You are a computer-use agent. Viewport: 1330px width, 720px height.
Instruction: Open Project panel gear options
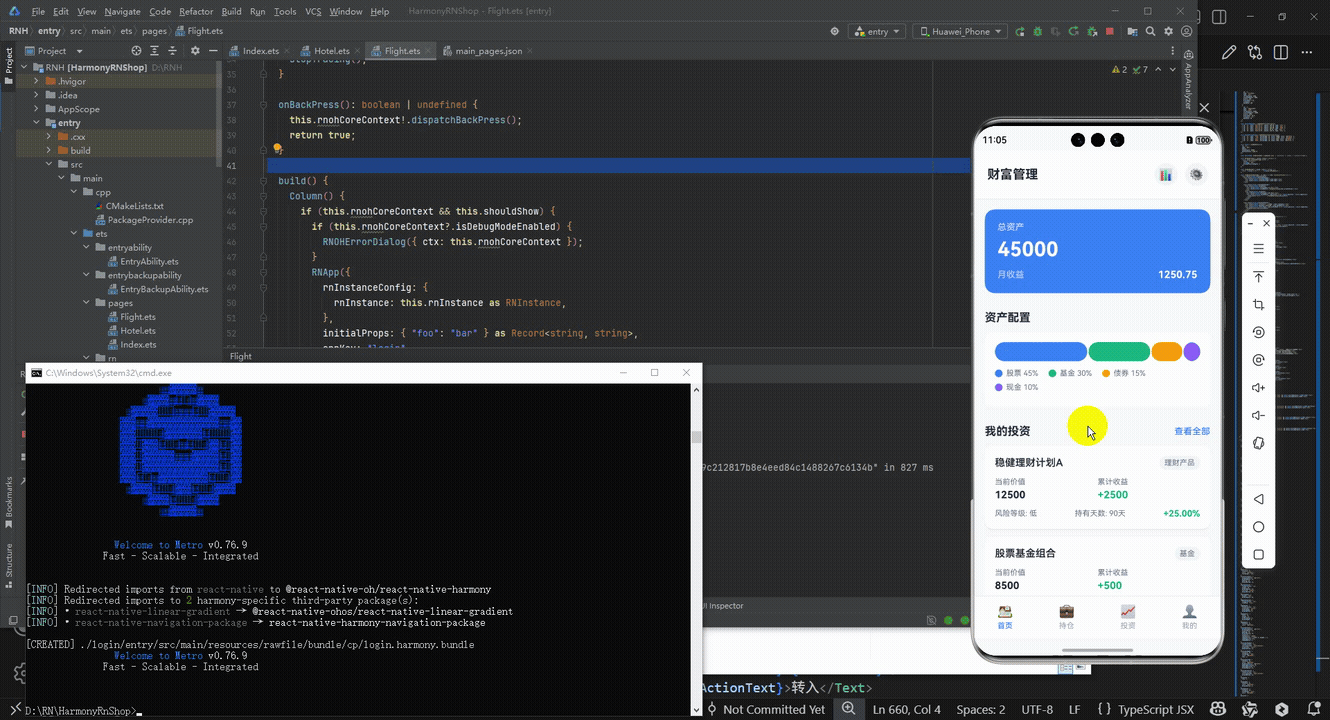click(x=195, y=51)
